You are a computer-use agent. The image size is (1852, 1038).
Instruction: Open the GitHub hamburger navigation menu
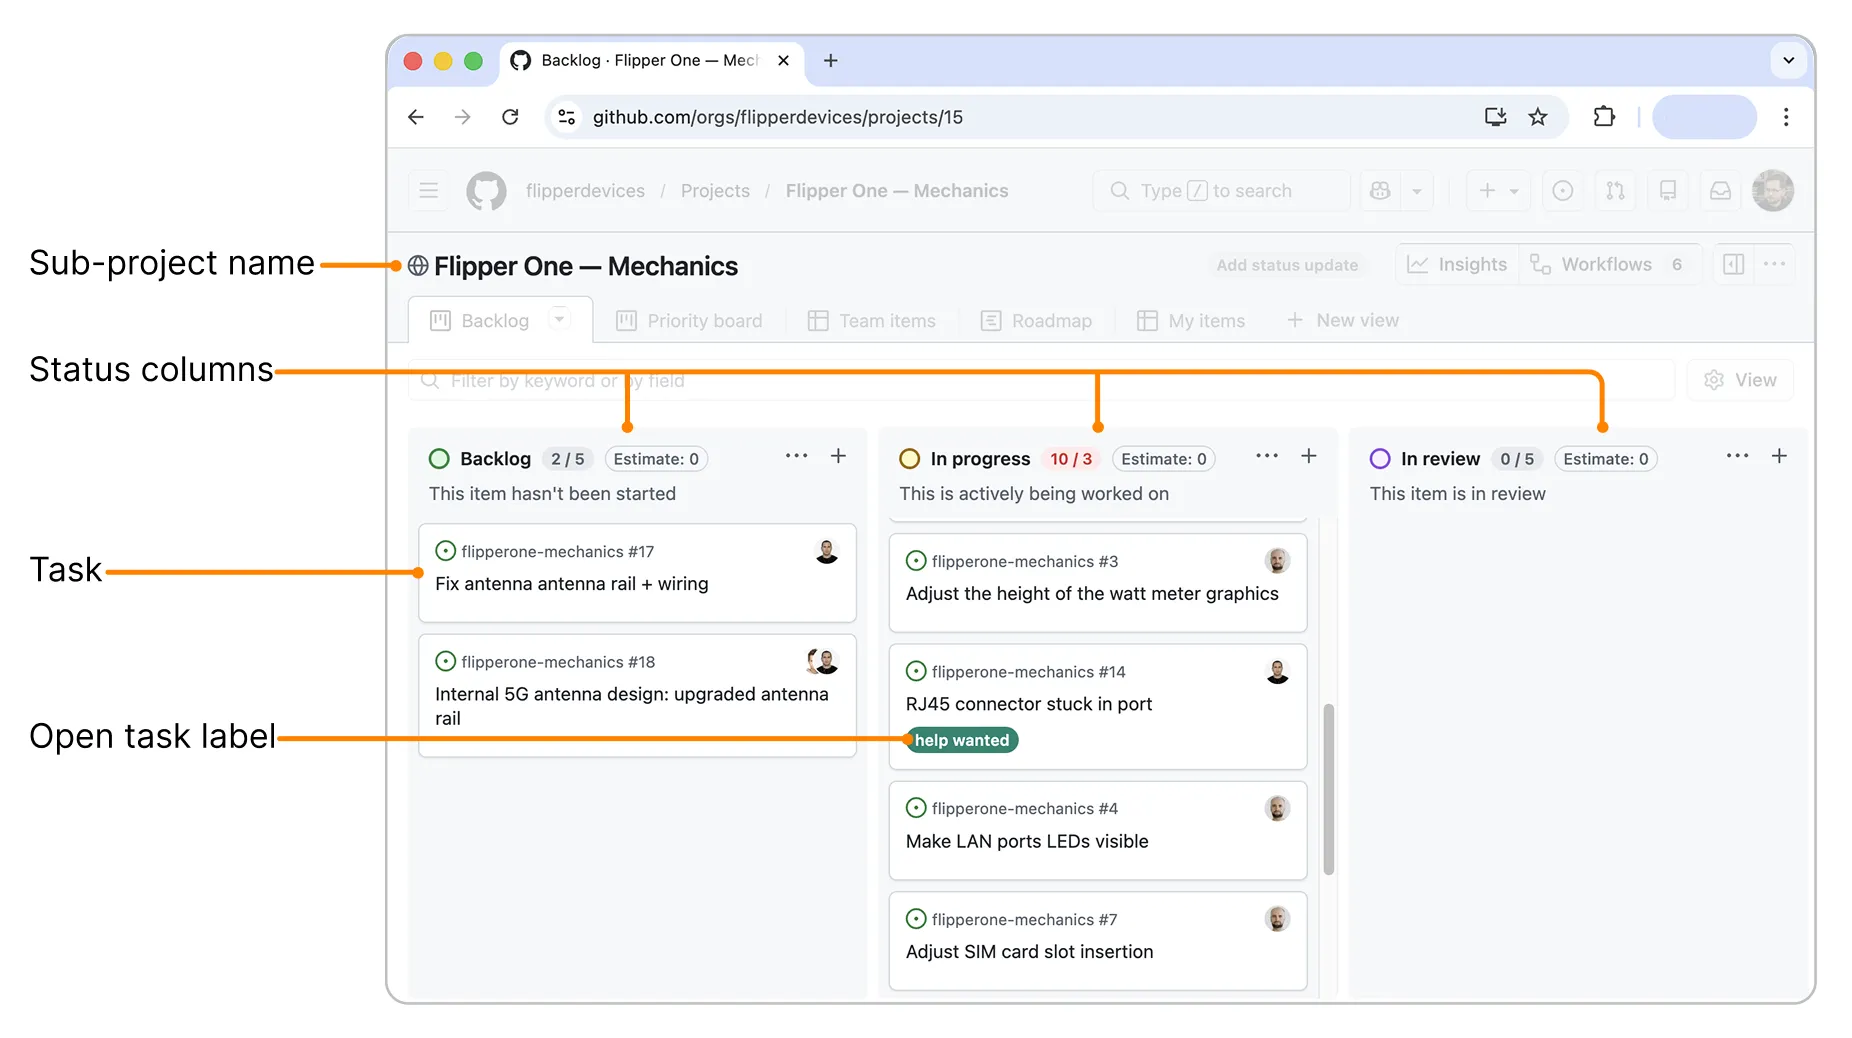point(429,191)
